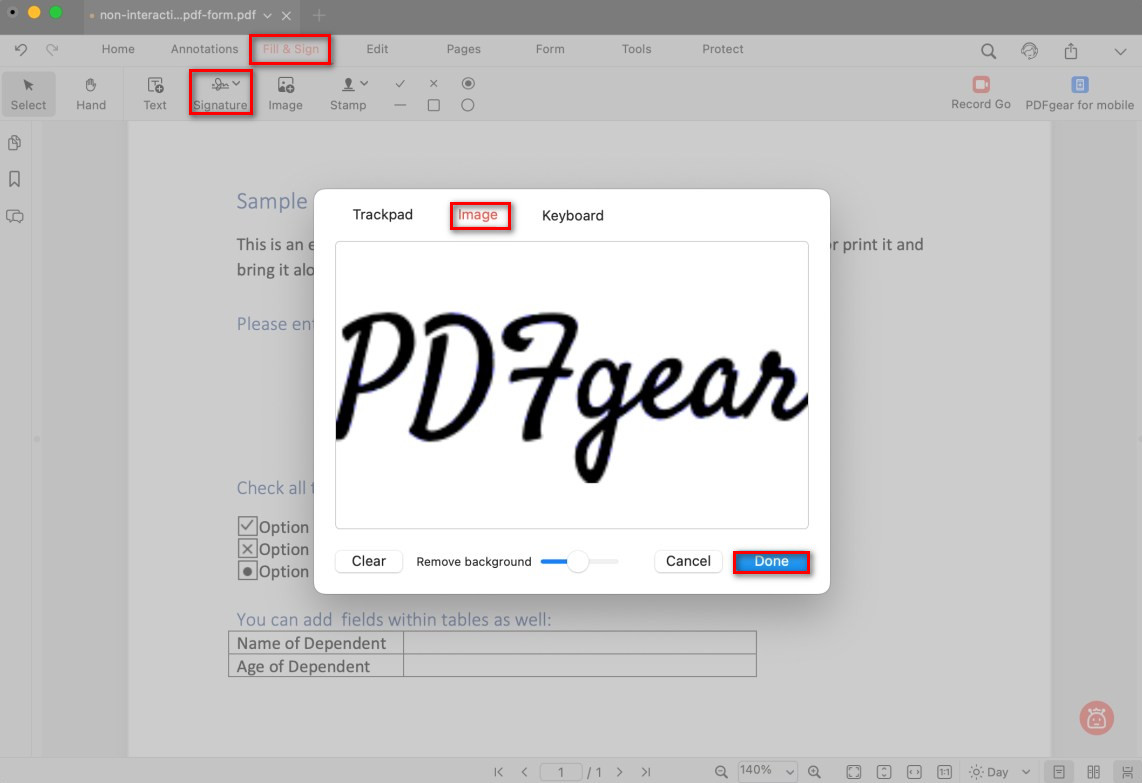
Task: Click the Clear button
Action: click(x=369, y=561)
